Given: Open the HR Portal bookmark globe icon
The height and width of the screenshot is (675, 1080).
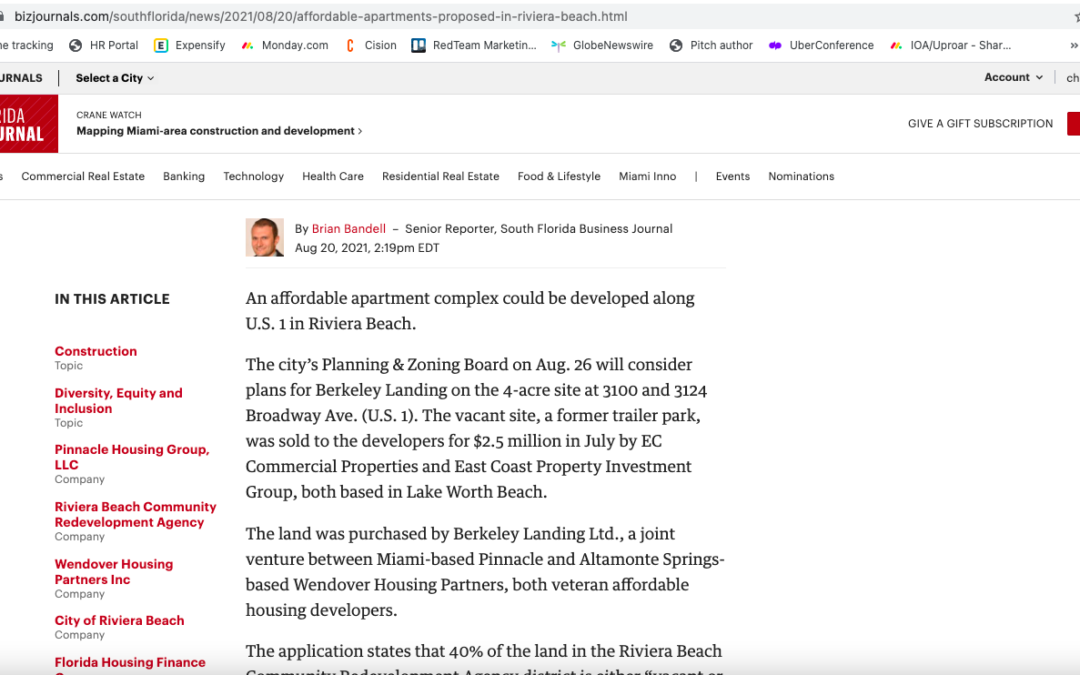Looking at the screenshot, I should [x=76, y=45].
